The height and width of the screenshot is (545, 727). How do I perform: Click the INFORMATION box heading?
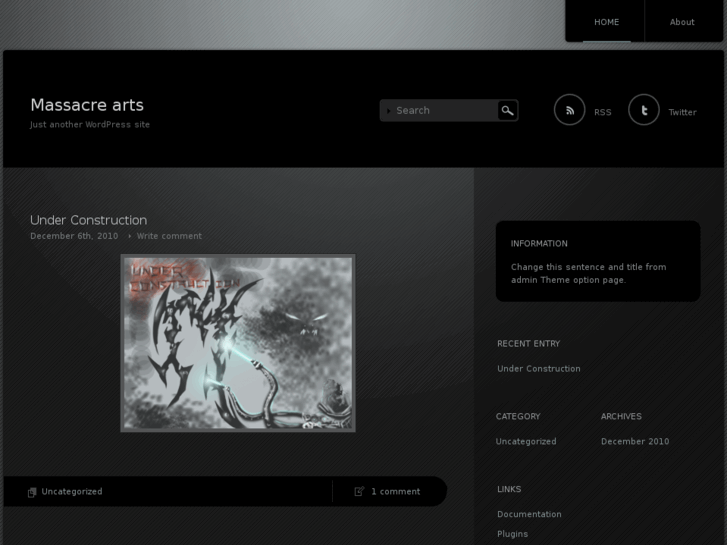click(539, 244)
